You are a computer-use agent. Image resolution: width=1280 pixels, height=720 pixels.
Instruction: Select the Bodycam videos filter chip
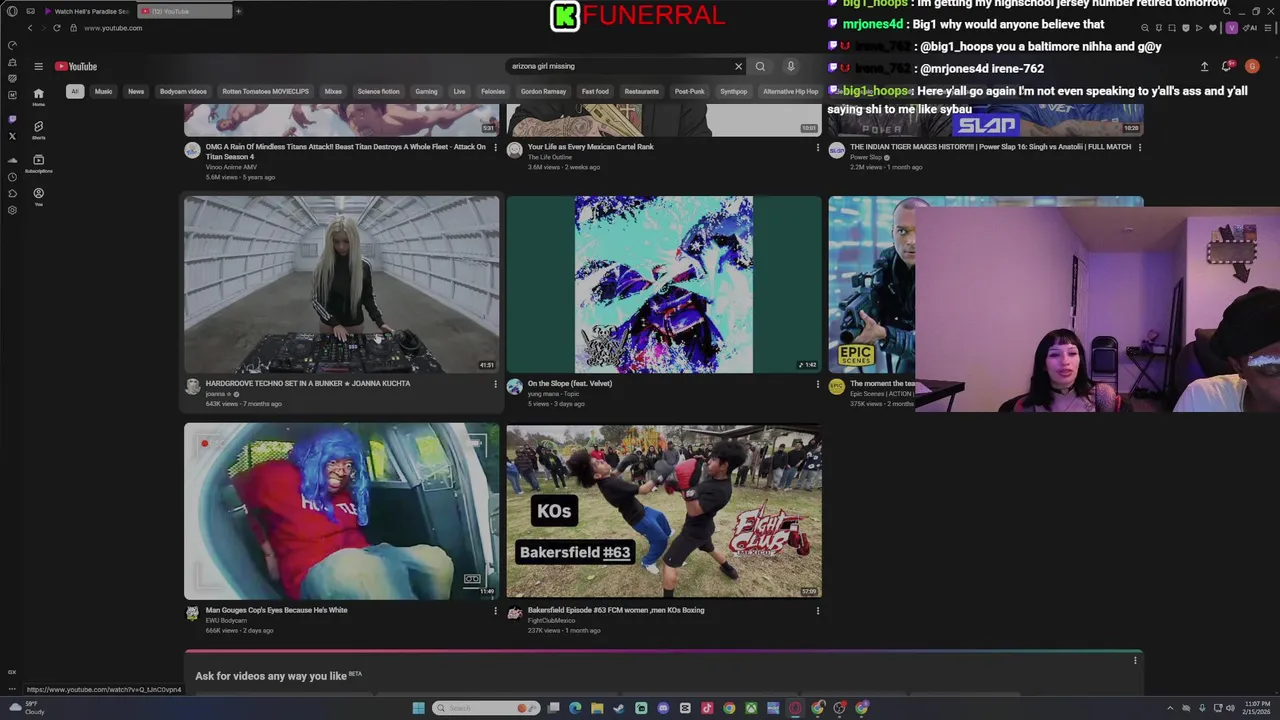pos(183,91)
